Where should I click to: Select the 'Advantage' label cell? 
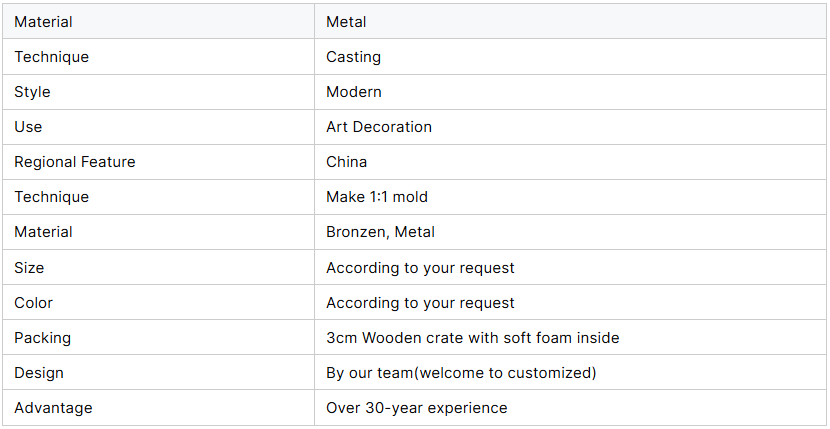(x=159, y=408)
